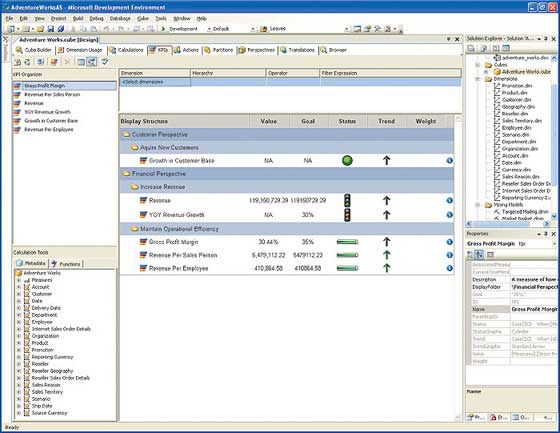Expand the Measures node in Metadata tree

click(19, 280)
